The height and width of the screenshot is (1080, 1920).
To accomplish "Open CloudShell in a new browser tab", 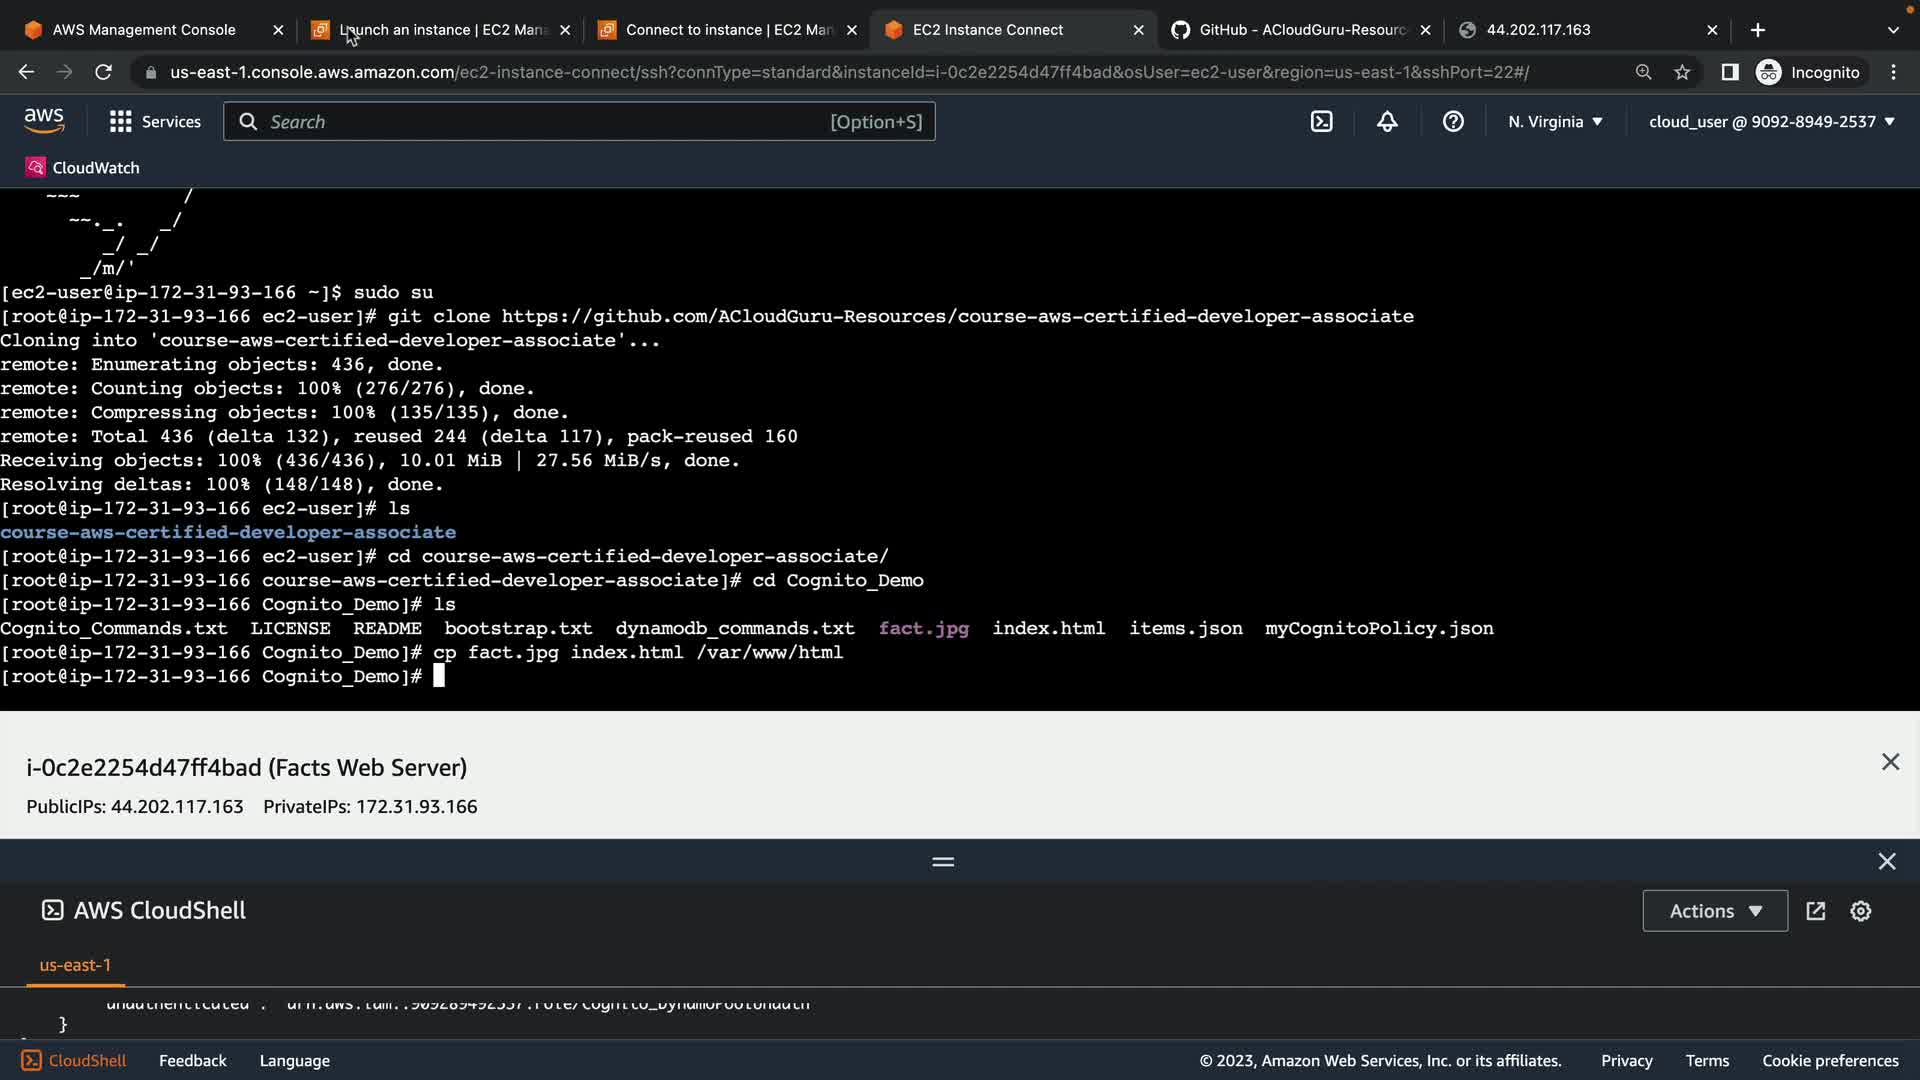I will click(1816, 911).
